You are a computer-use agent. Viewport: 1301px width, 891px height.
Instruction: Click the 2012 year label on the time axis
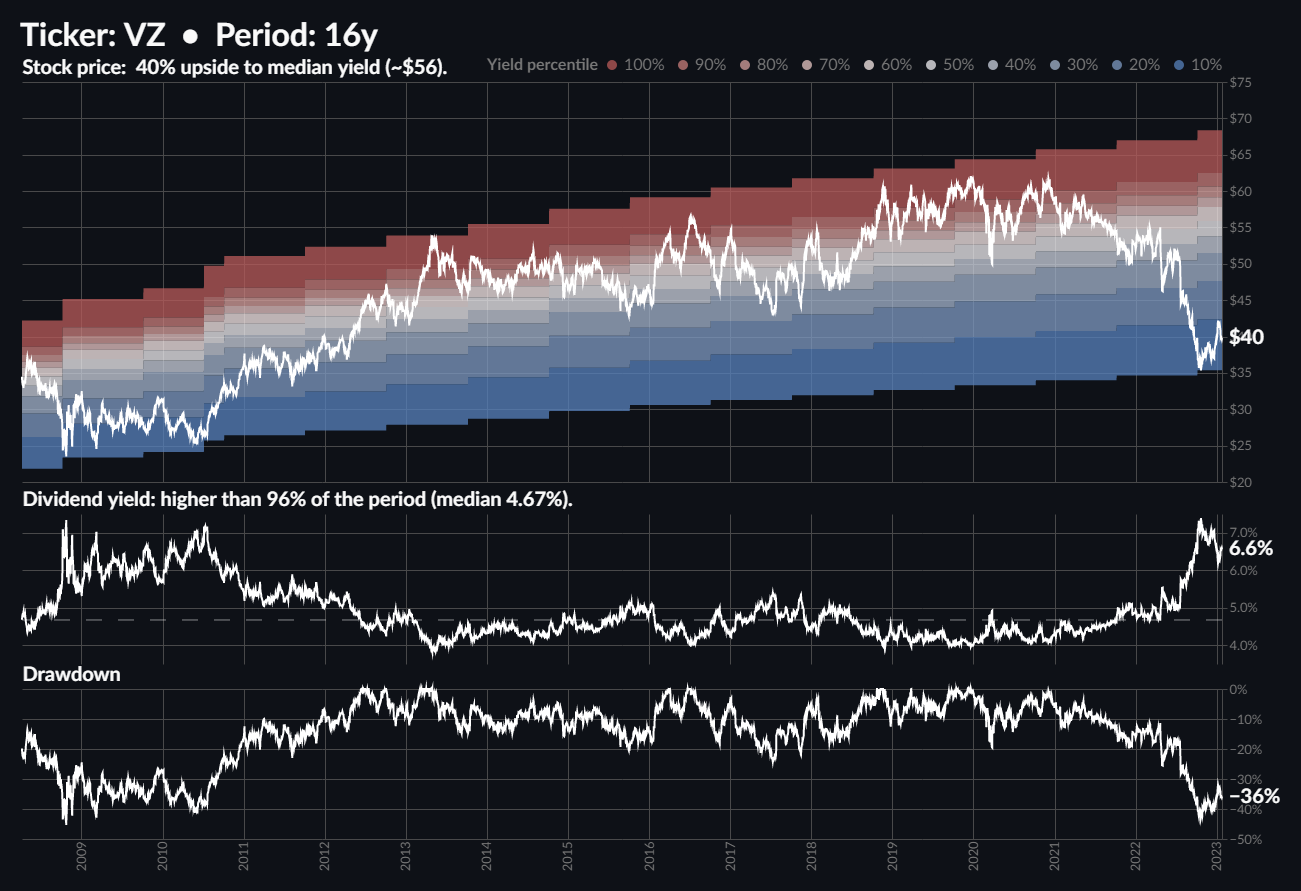pyautogui.click(x=325, y=858)
